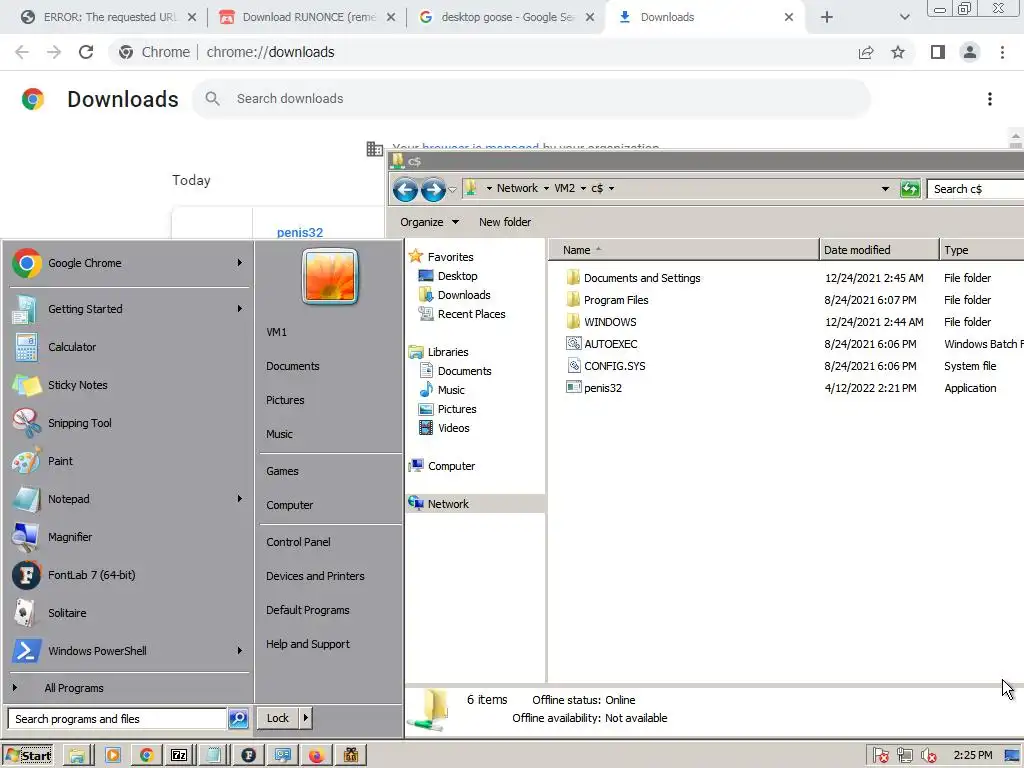1024x768 pixels.
Task: Open penis32 download link
Action: 300,232
